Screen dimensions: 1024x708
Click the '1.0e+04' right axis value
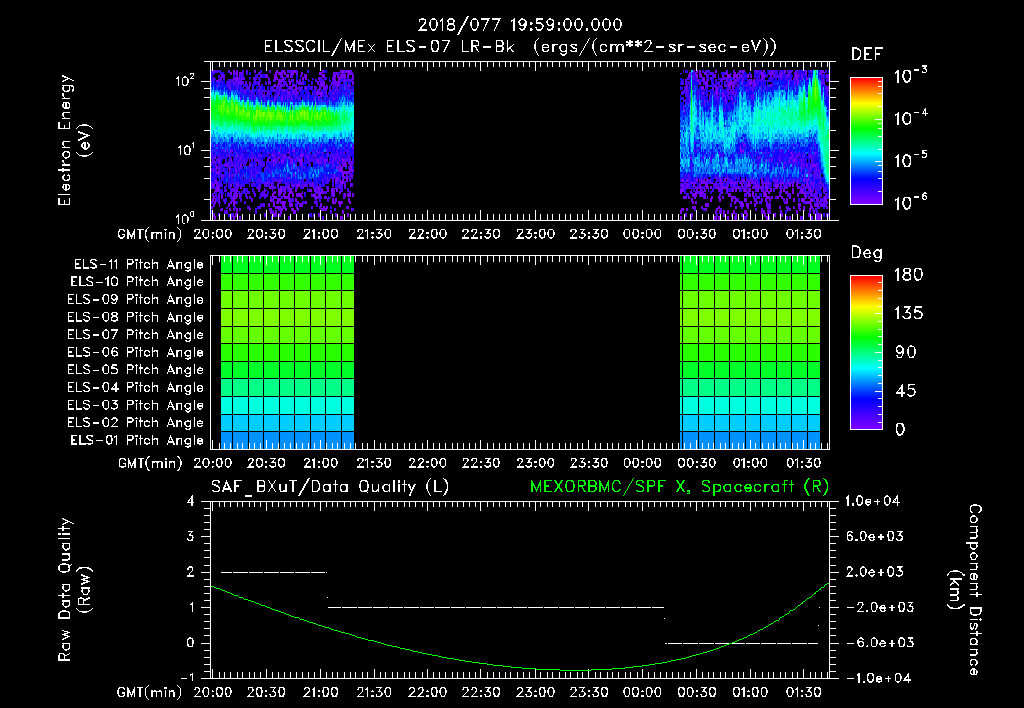[x=872, y=501]
